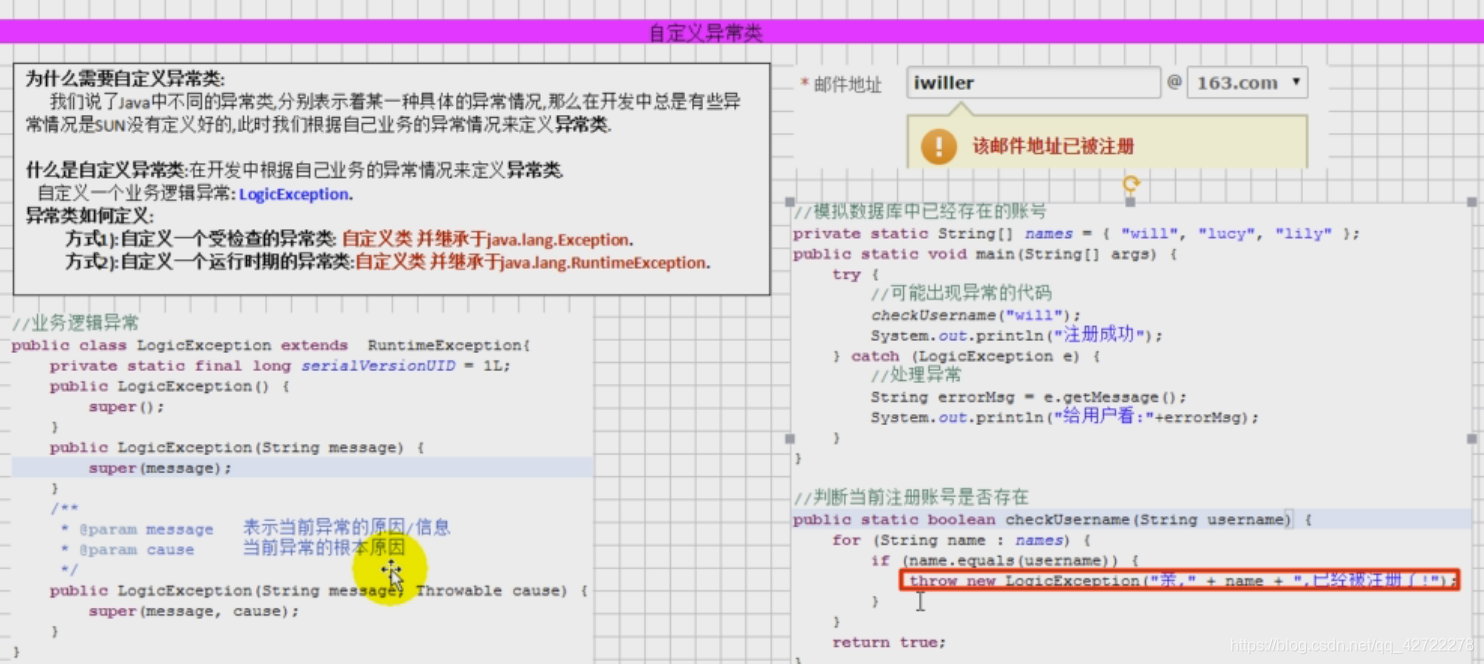Open the 163.com email domain dropdown

[1247, 83]
